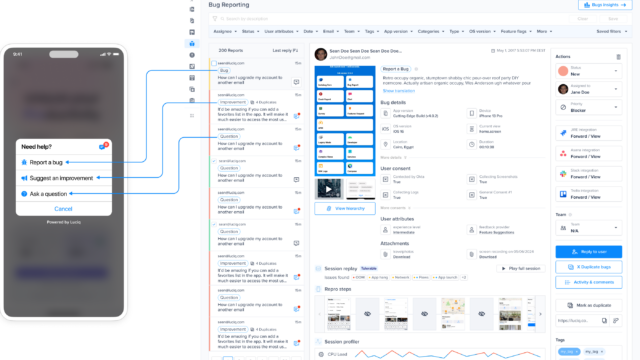Tick the checkbox on the first Bug report

point(214,63)
